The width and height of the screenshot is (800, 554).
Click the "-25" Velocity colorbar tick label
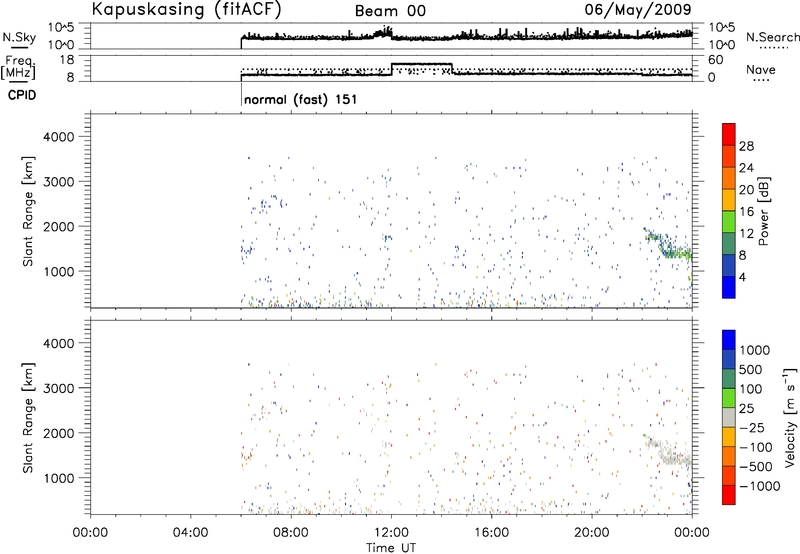coord(752,428)
